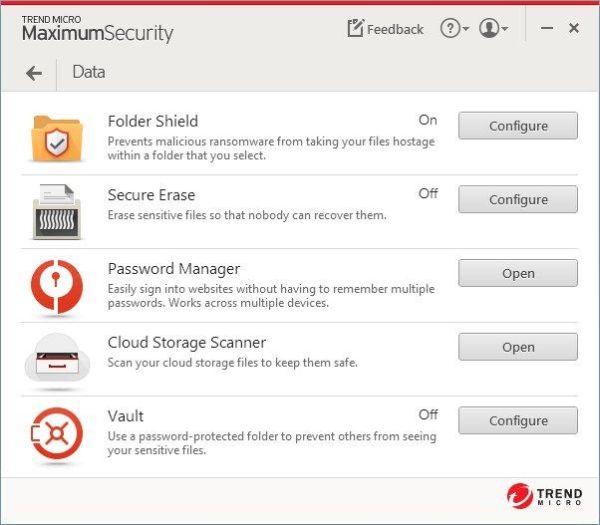Click the Feedback pencil icon

pos(355,28)
